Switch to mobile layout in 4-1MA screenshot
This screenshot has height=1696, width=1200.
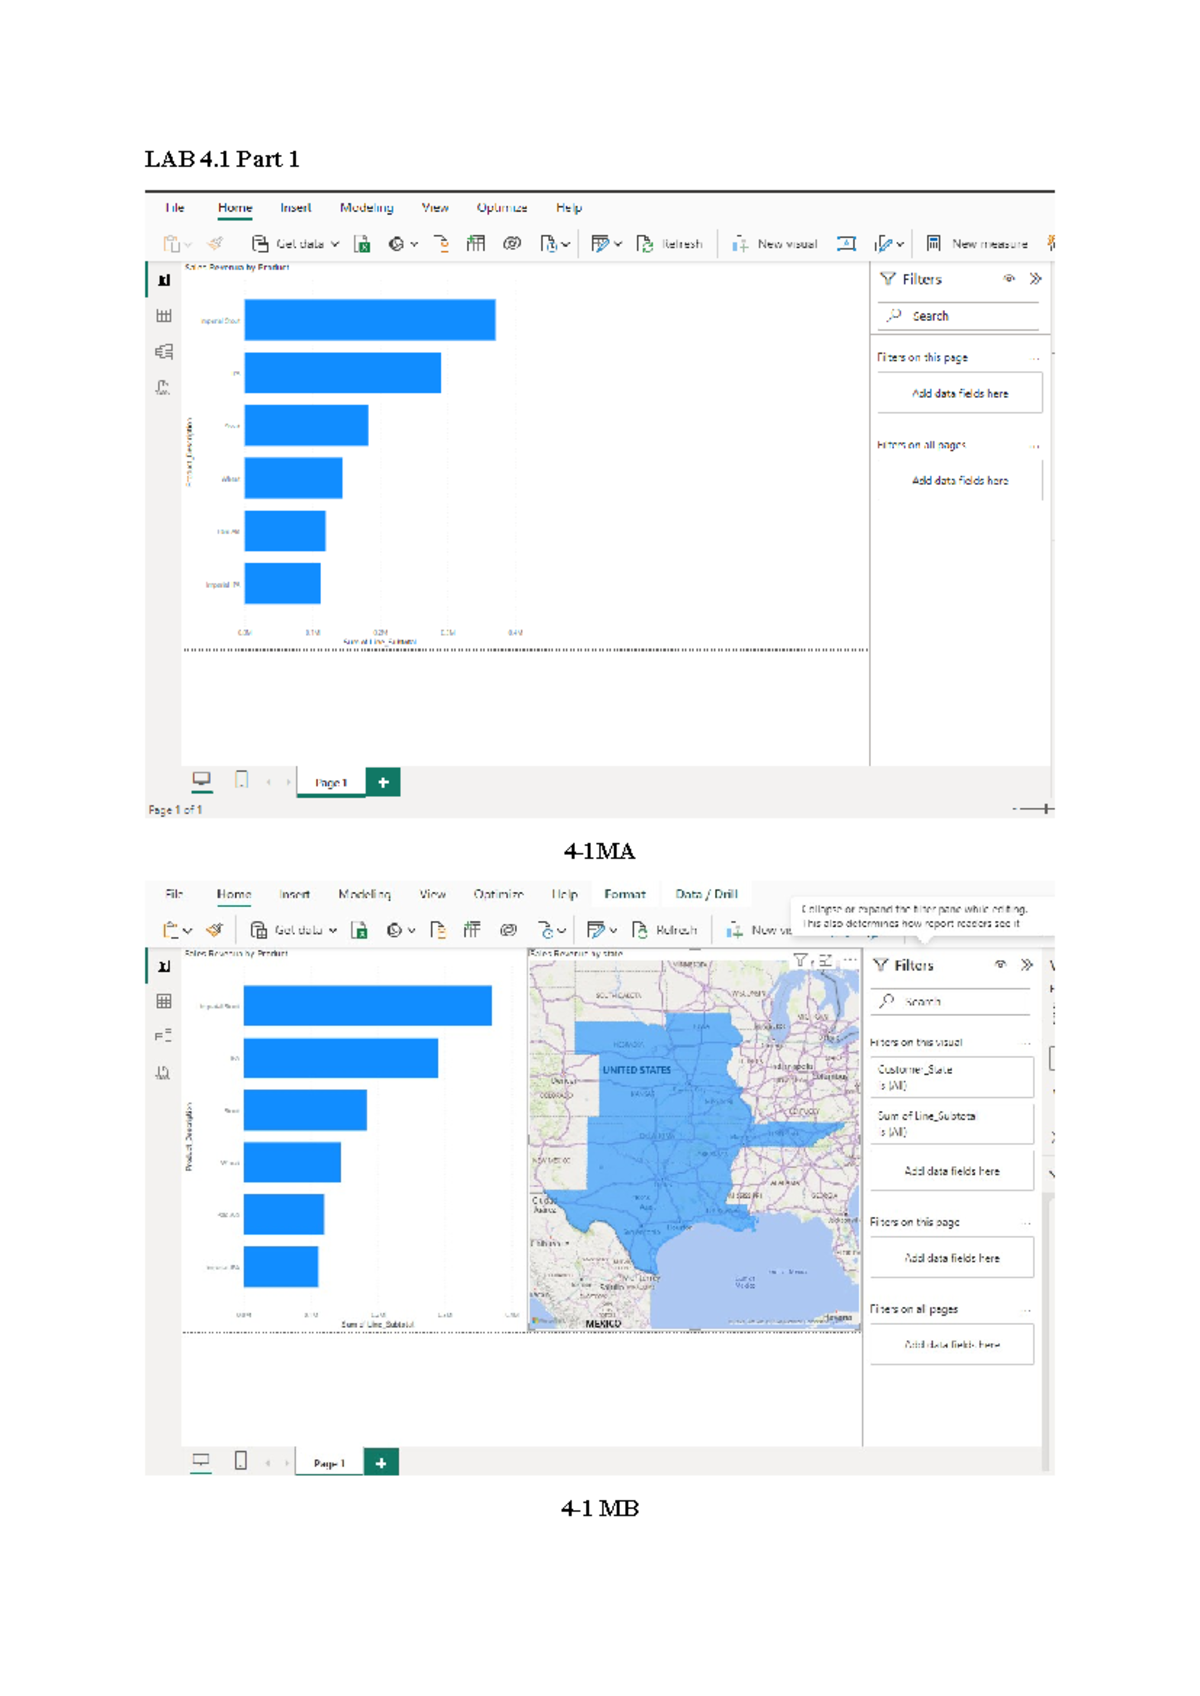pos(241,780)
